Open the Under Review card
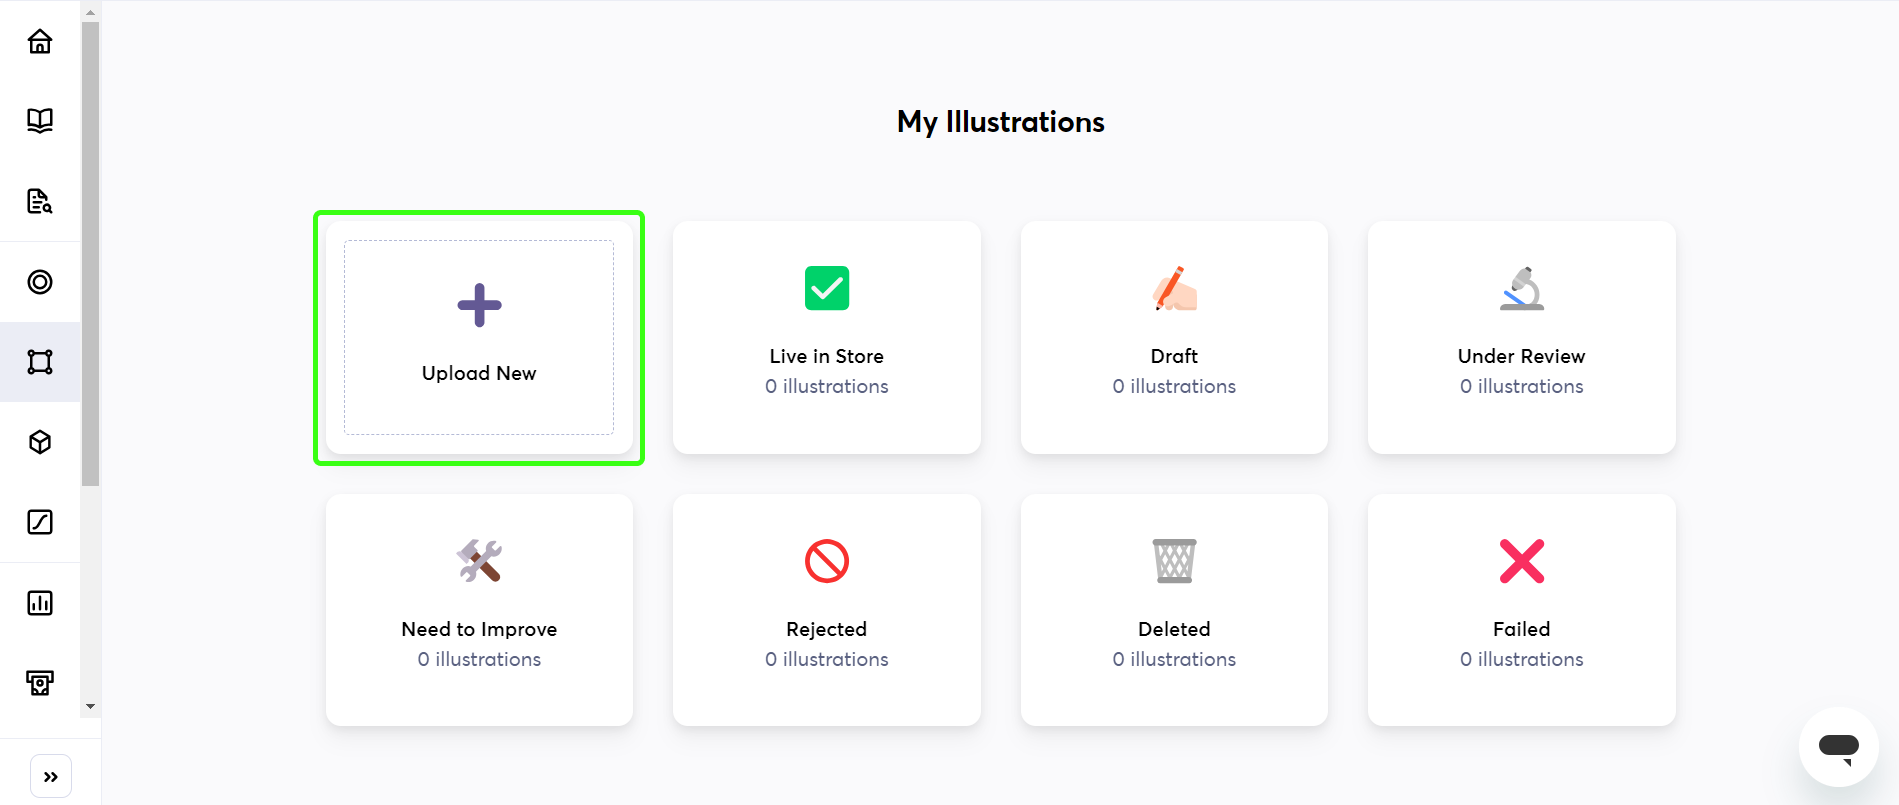This screenshot has width=1899, height=805. [x=1522, y=337]
